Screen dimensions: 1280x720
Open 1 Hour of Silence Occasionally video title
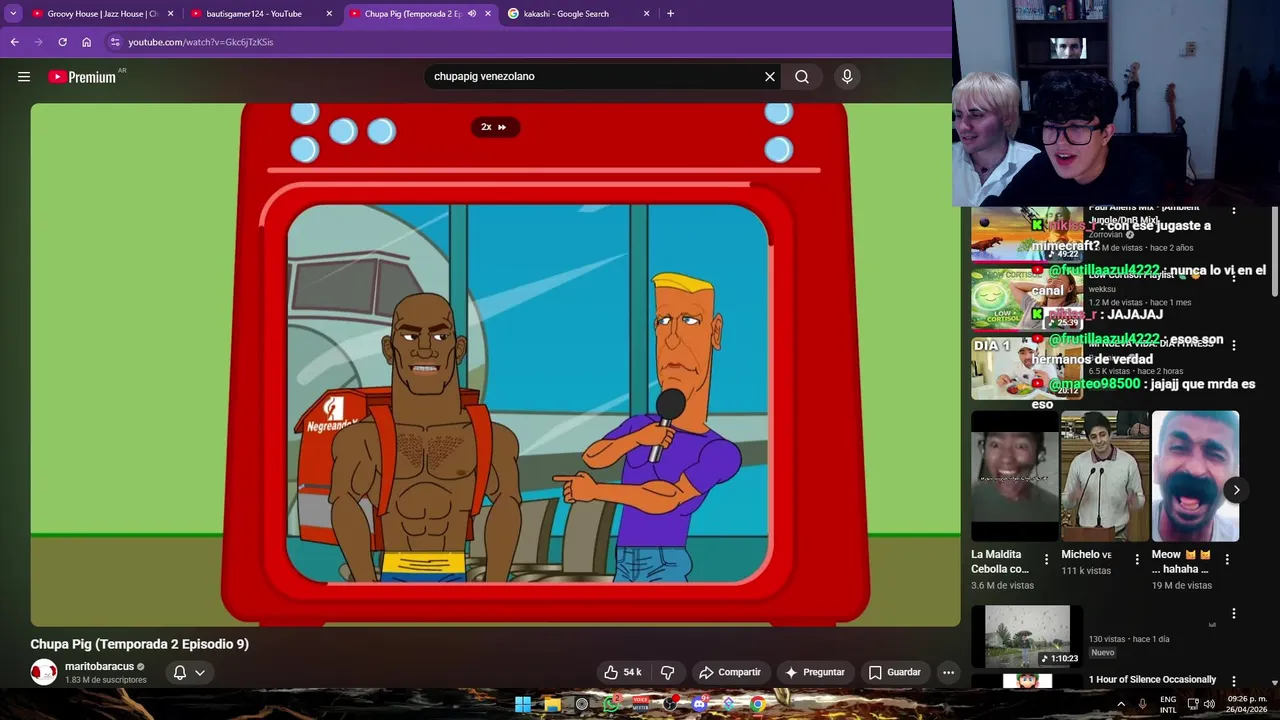point(1152,680)
